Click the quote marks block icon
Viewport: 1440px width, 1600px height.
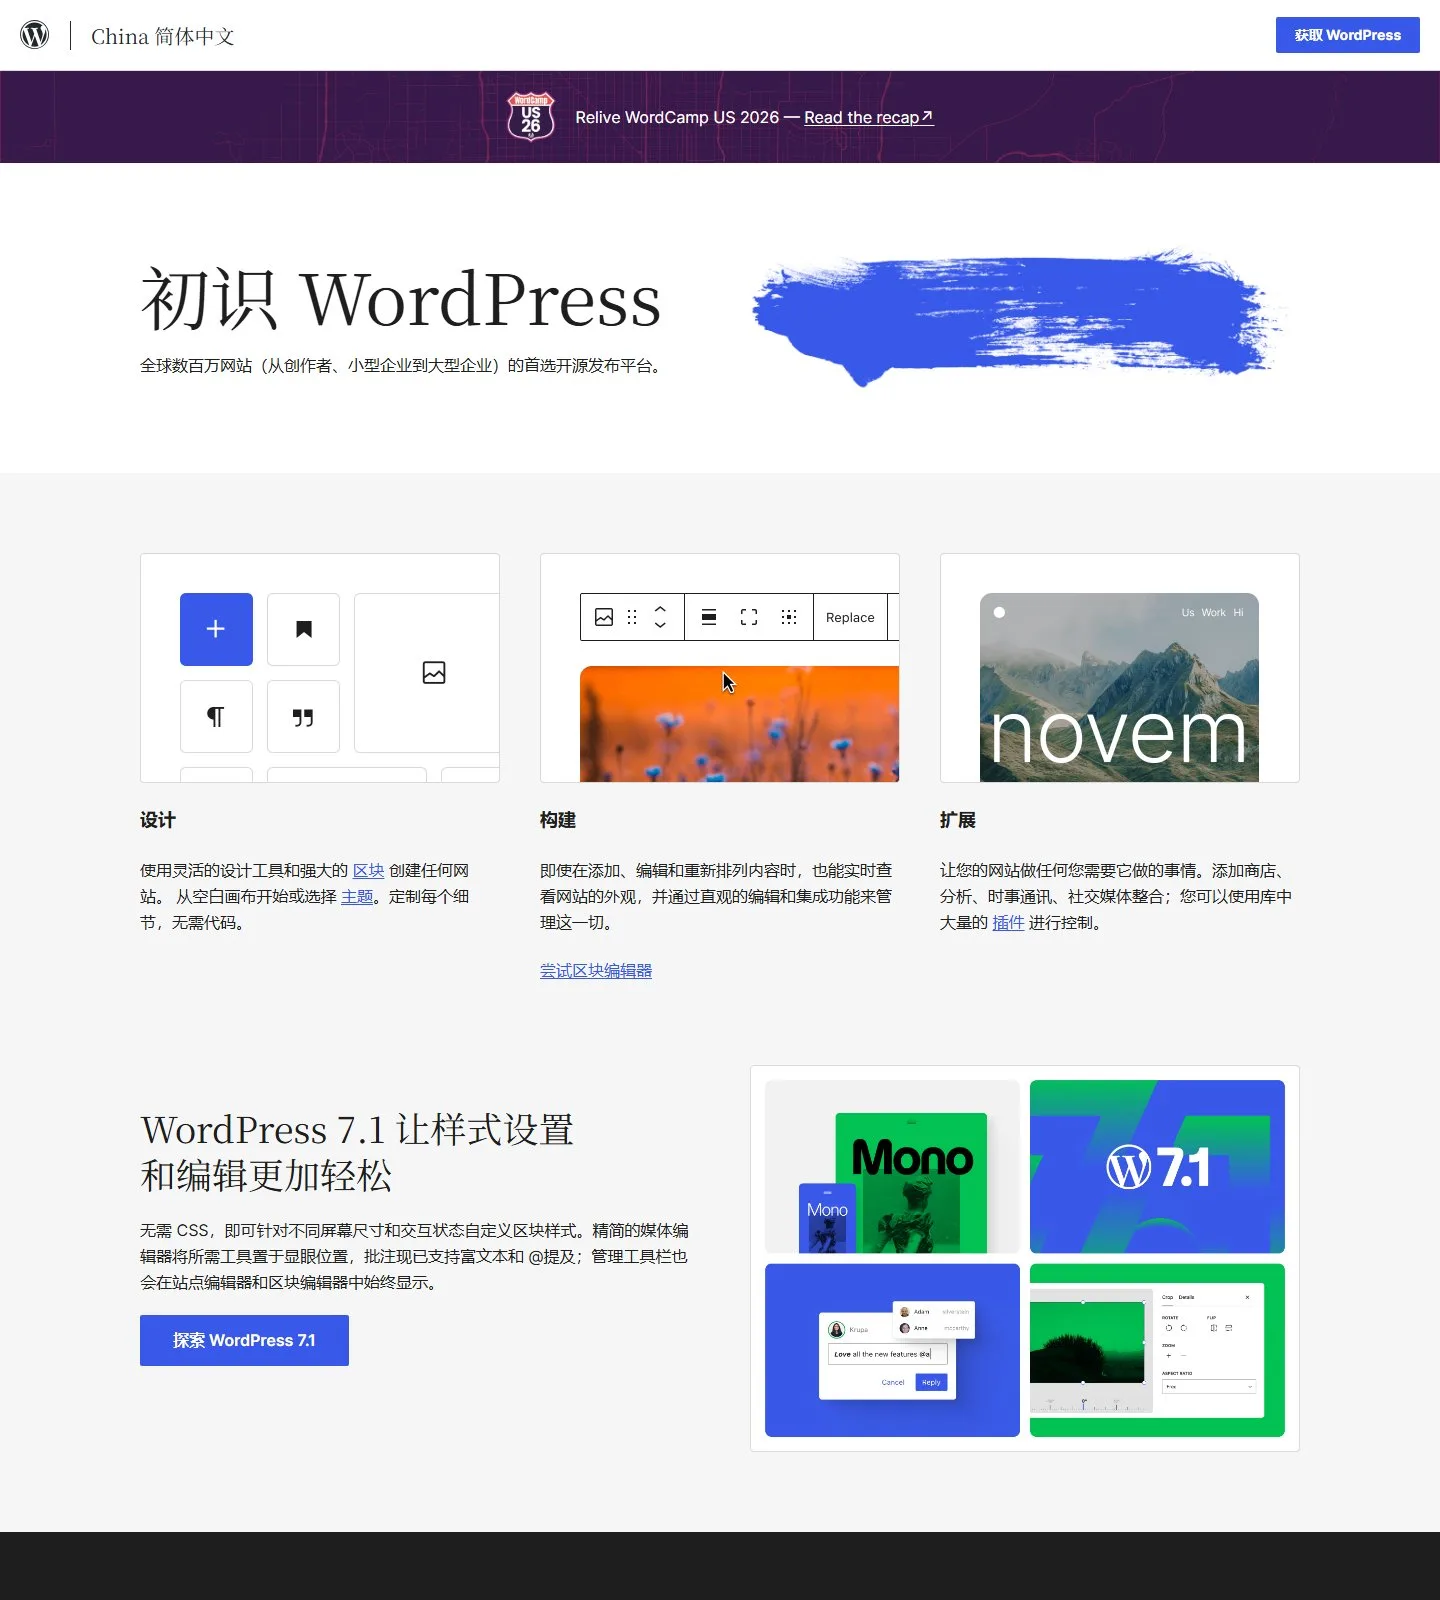click(303, 716)
